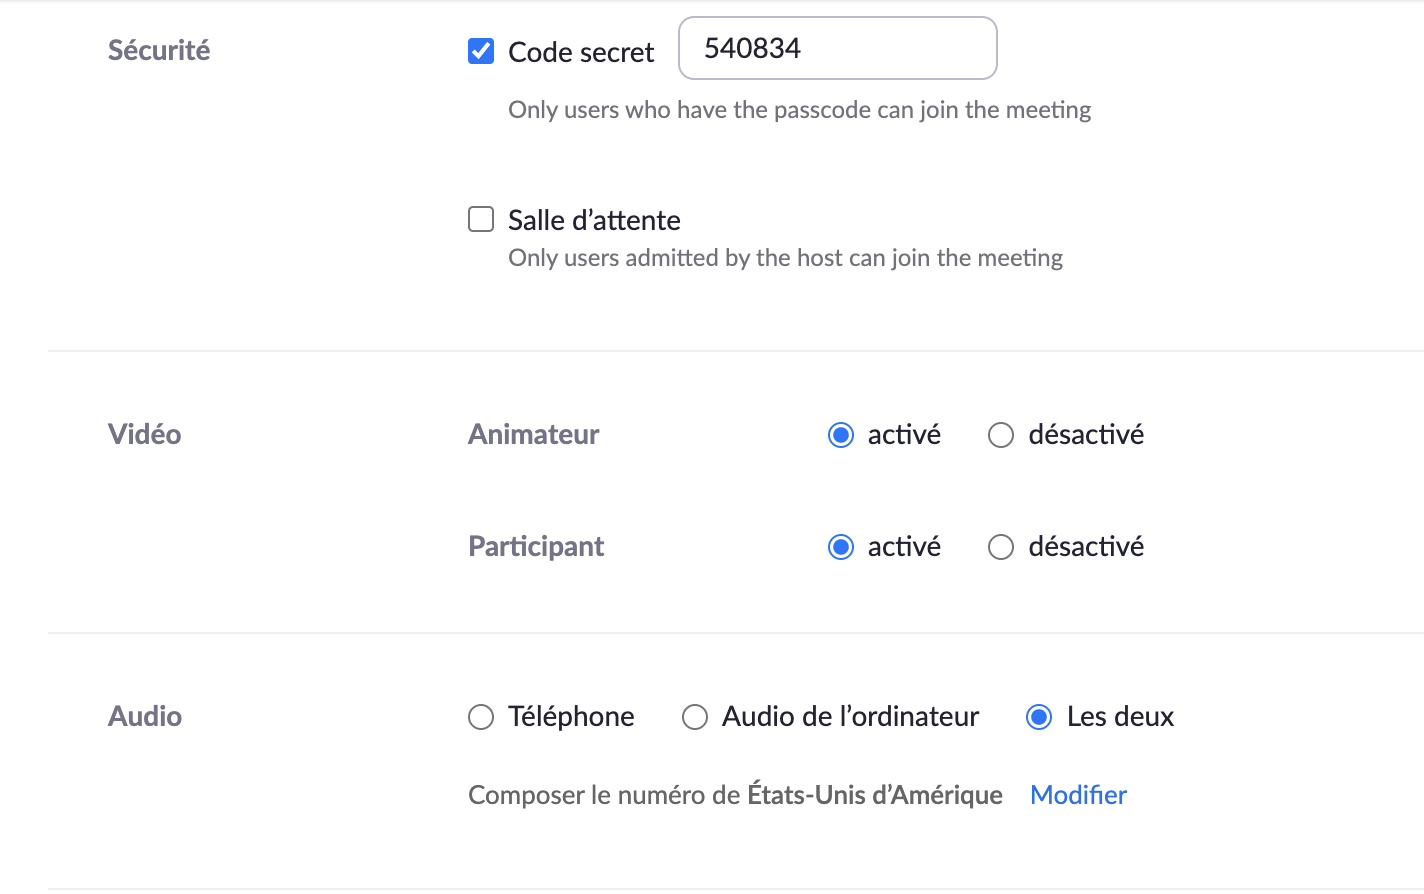Click the États-Unis d'Amérique dial-in text
The height and width of the screenshot is (894, 1424).
coord(875,795)
